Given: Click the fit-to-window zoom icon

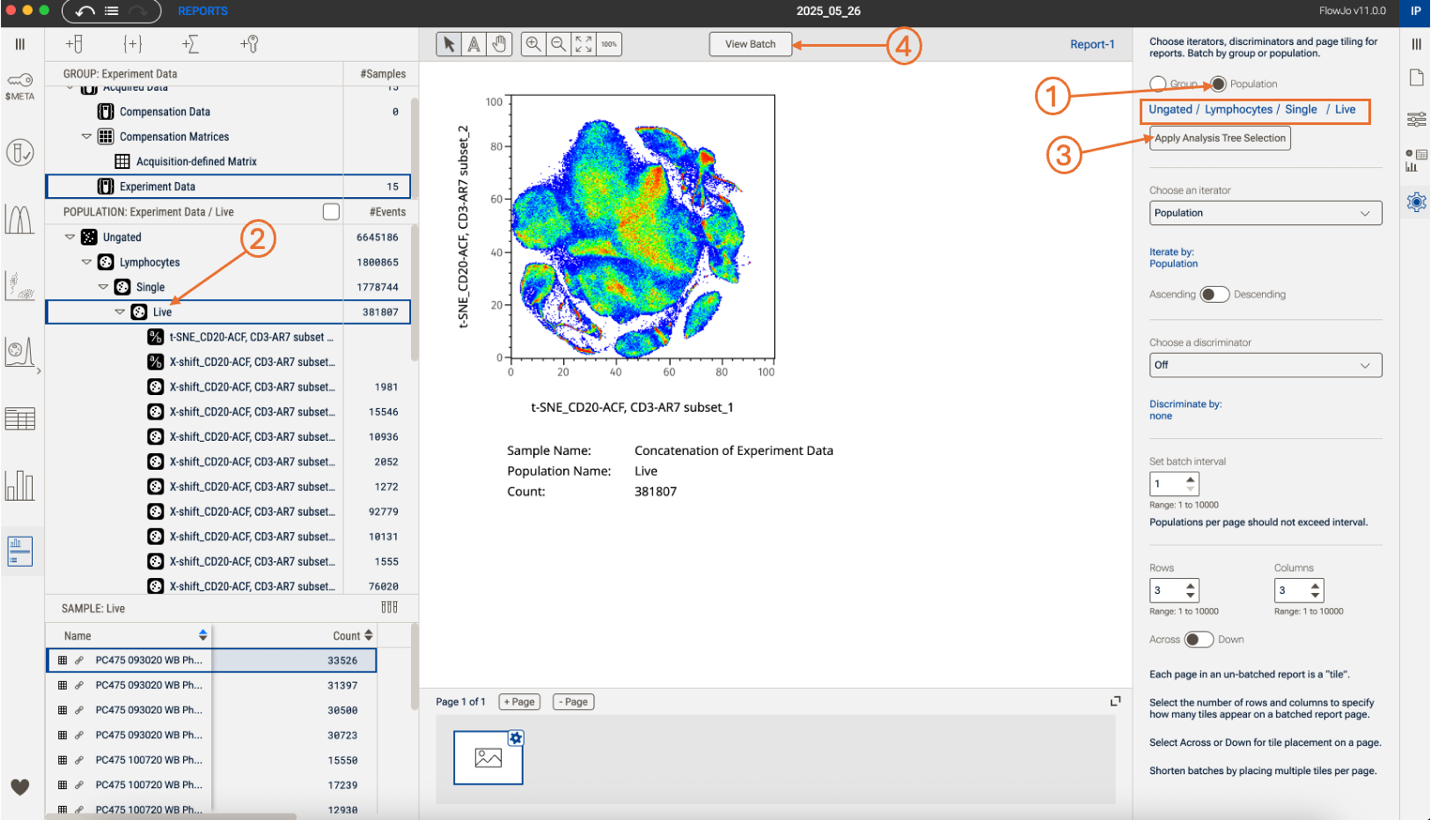Looking at the screenshot, I should point(584,44).
